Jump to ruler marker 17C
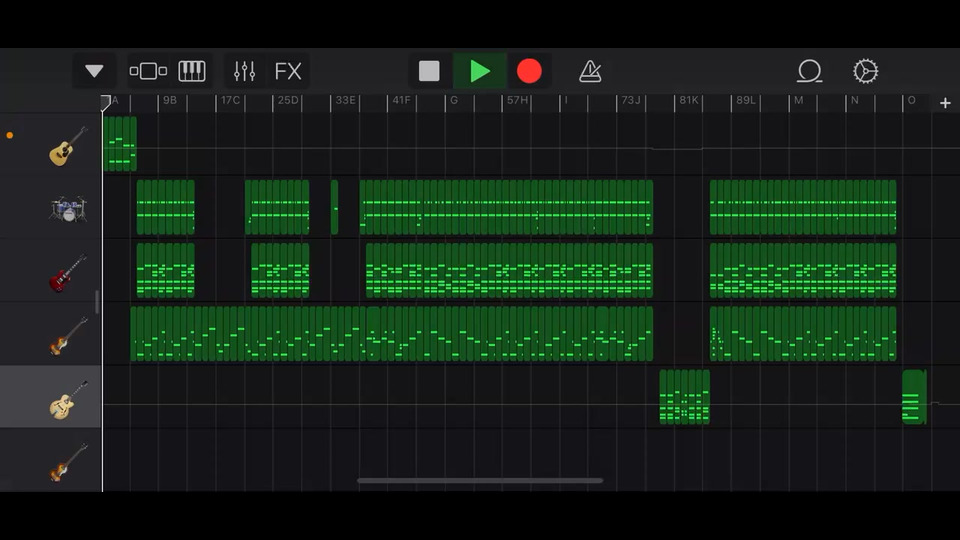Screen dimensions: 960x540 [x=230, y=100]
